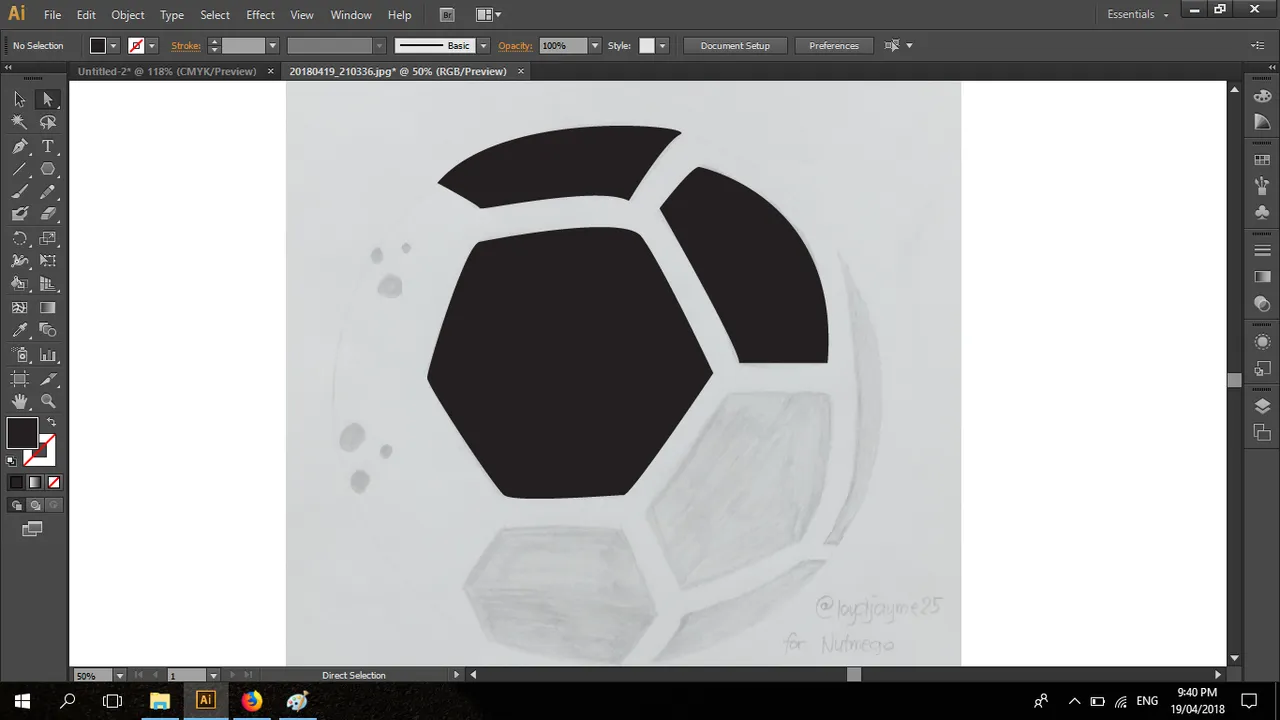The image size is (1280, 720).
Task: Open the File menu
Action: coord(52,15)
